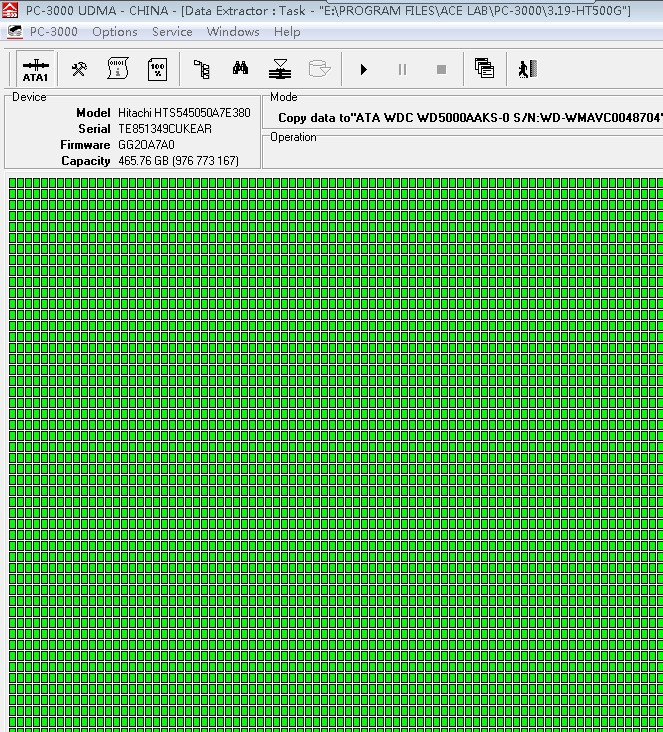Image resolution: width=663 pixels, height=732 pixels.
Task: Open the Help menu
Action: [x=287, y=32]
